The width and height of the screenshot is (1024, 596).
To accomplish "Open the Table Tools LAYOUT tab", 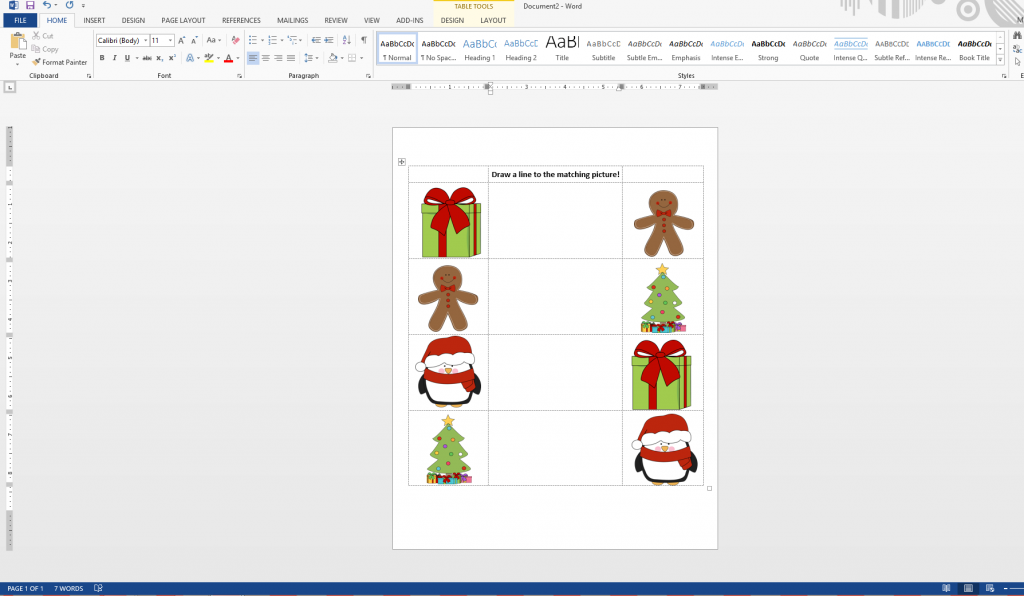I will 493,20.
